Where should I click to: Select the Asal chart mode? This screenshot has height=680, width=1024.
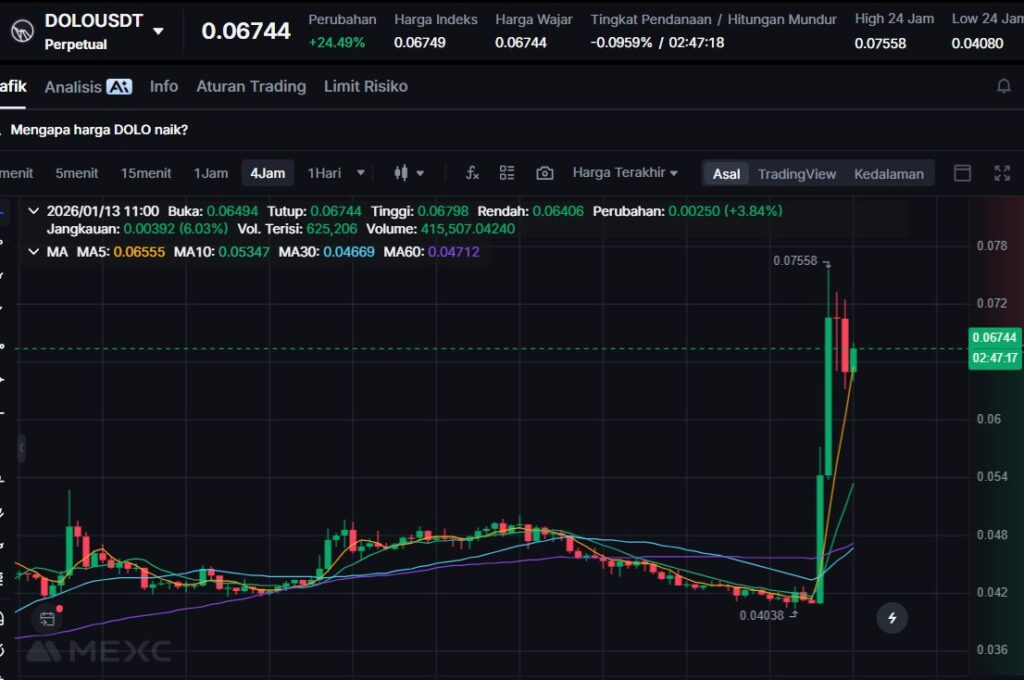tap(726, 174)
